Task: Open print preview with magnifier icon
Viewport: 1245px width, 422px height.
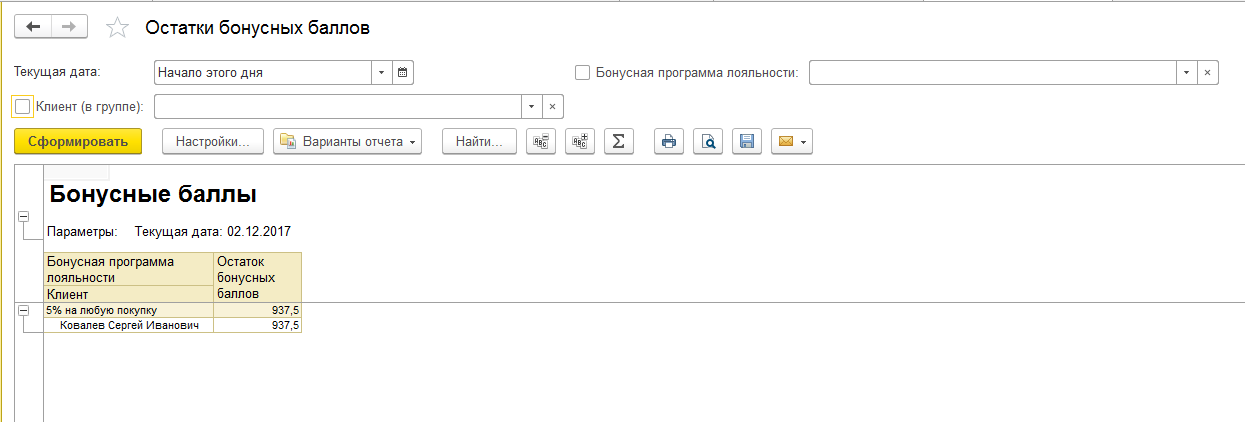Action: 708,142
